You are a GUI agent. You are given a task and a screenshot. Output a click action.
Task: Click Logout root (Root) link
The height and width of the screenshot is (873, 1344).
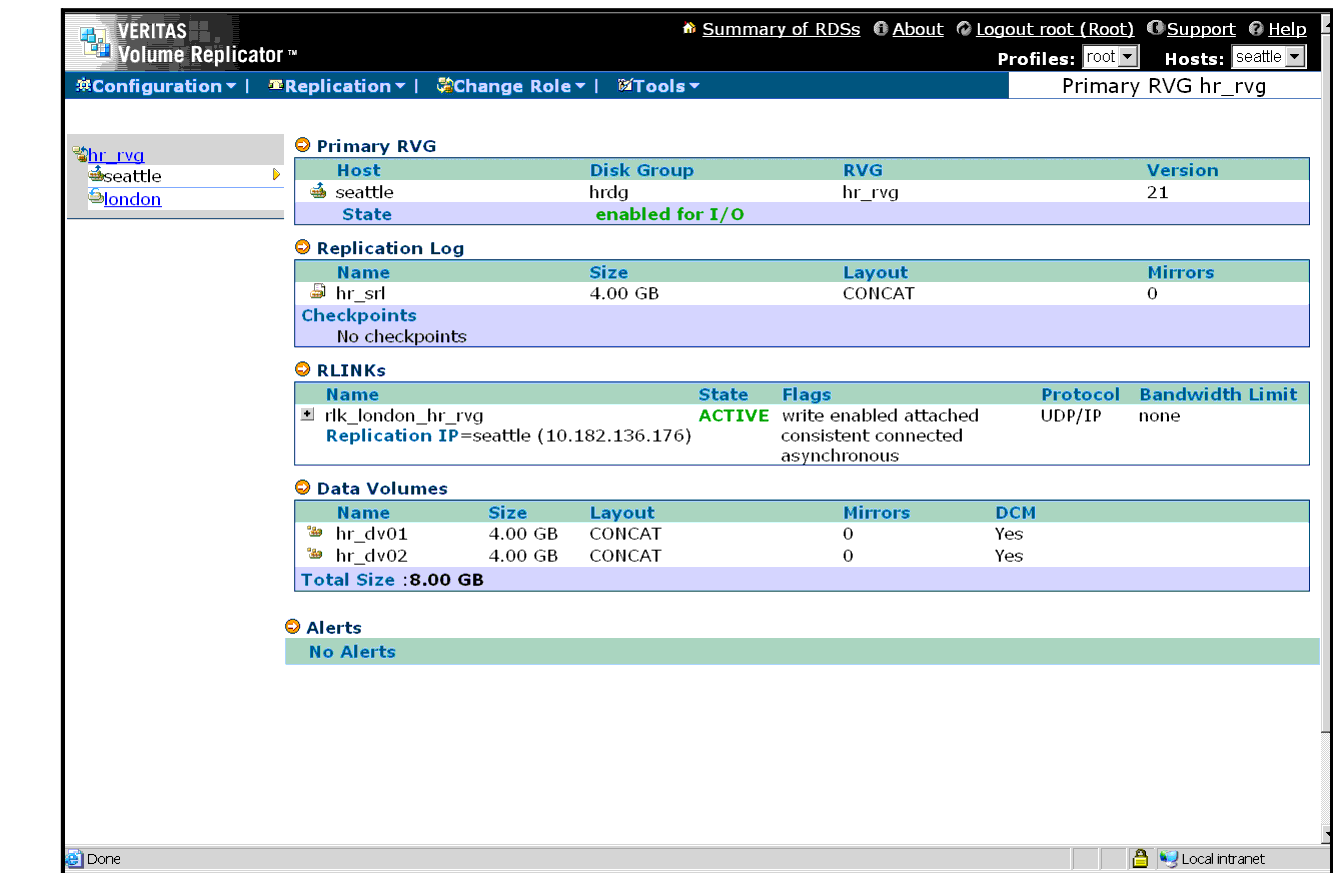pyautogui.click(x=1055, y=29)
